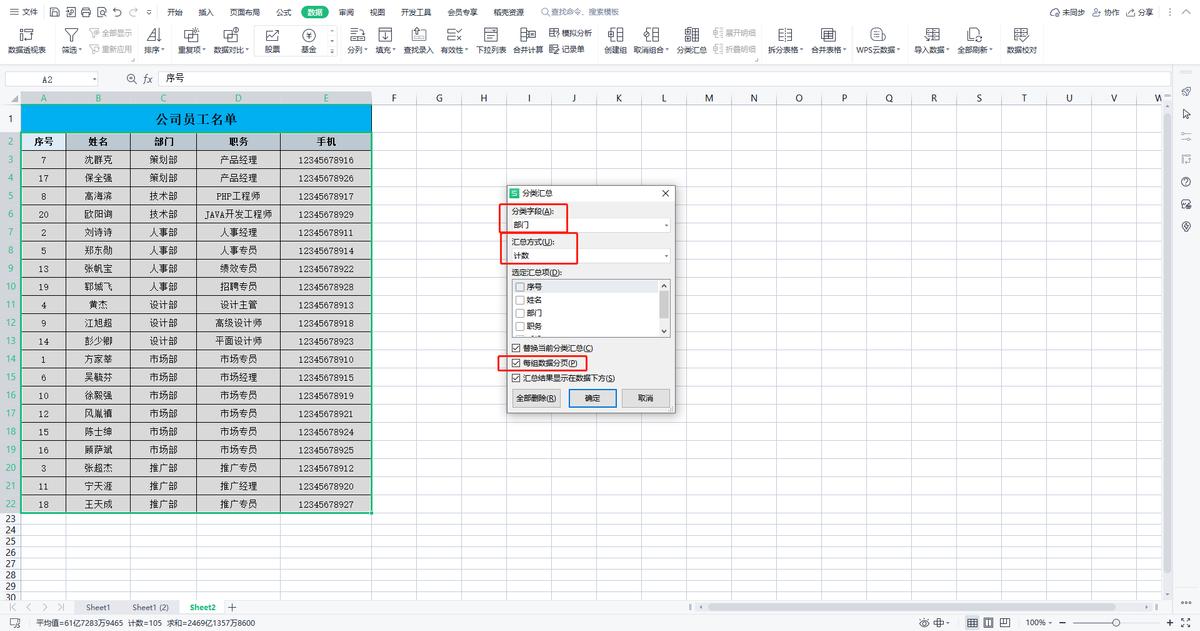1200x631 pixels.
Task: Open the 合并计算 consolidate tool
Action: (x=528, y=40)
